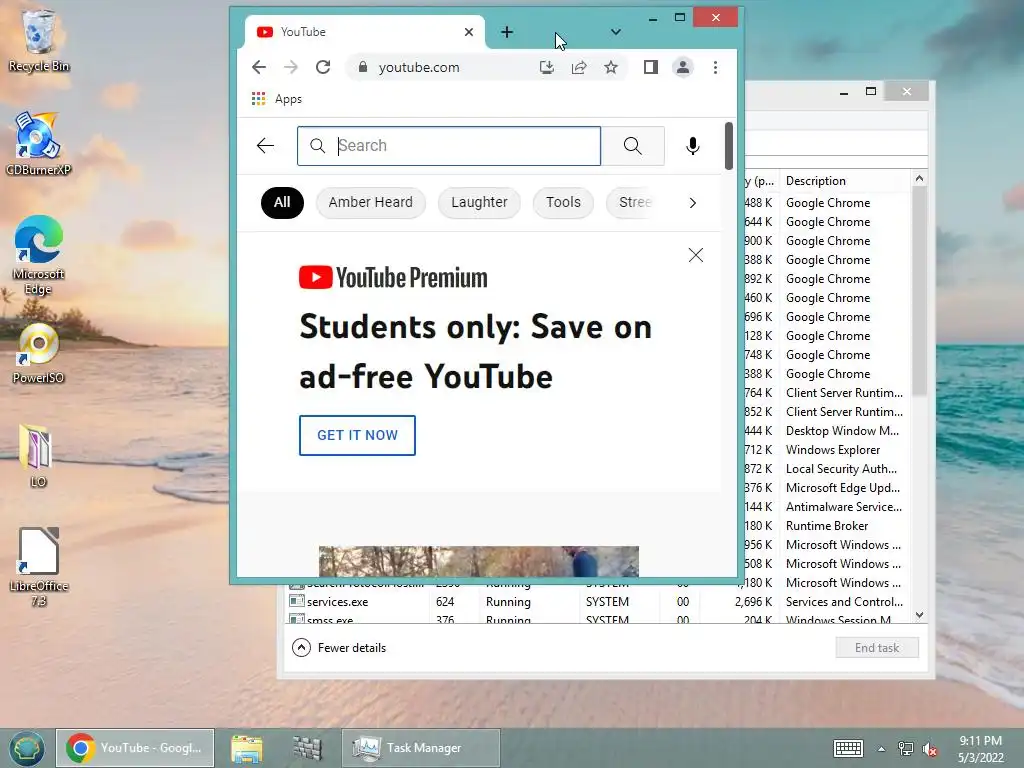Select the YouTube tab title
The image size is (1024, 768).
(x=303, y=32)
